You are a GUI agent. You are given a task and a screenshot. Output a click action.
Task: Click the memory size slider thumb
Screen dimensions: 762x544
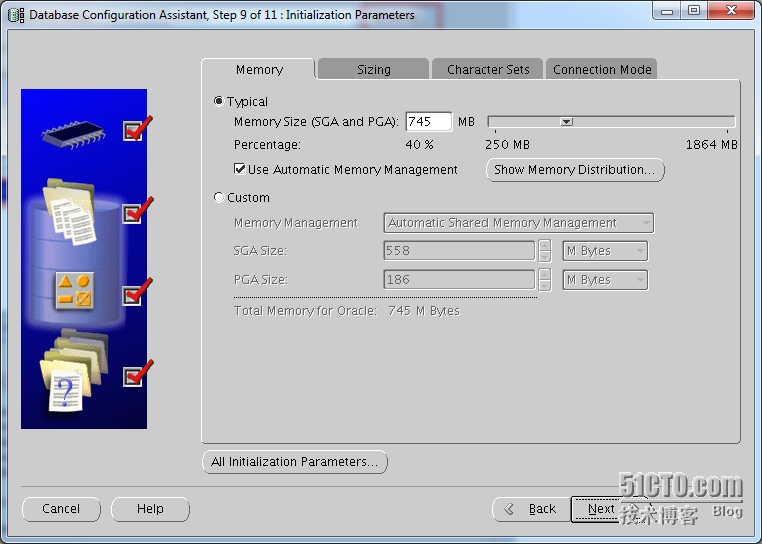pyautogui.click(x=566, y=122)
